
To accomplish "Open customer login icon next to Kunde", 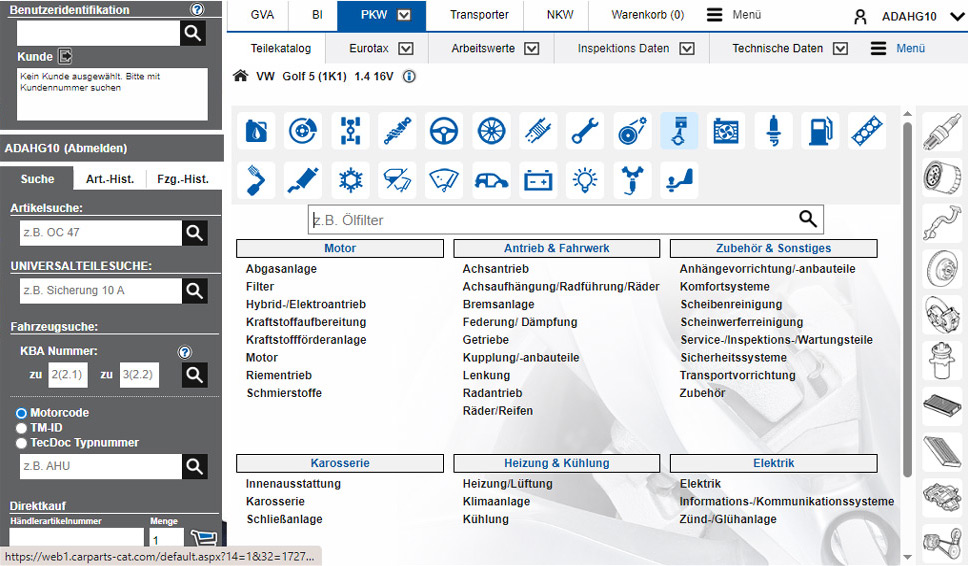I will coord(65,56).
